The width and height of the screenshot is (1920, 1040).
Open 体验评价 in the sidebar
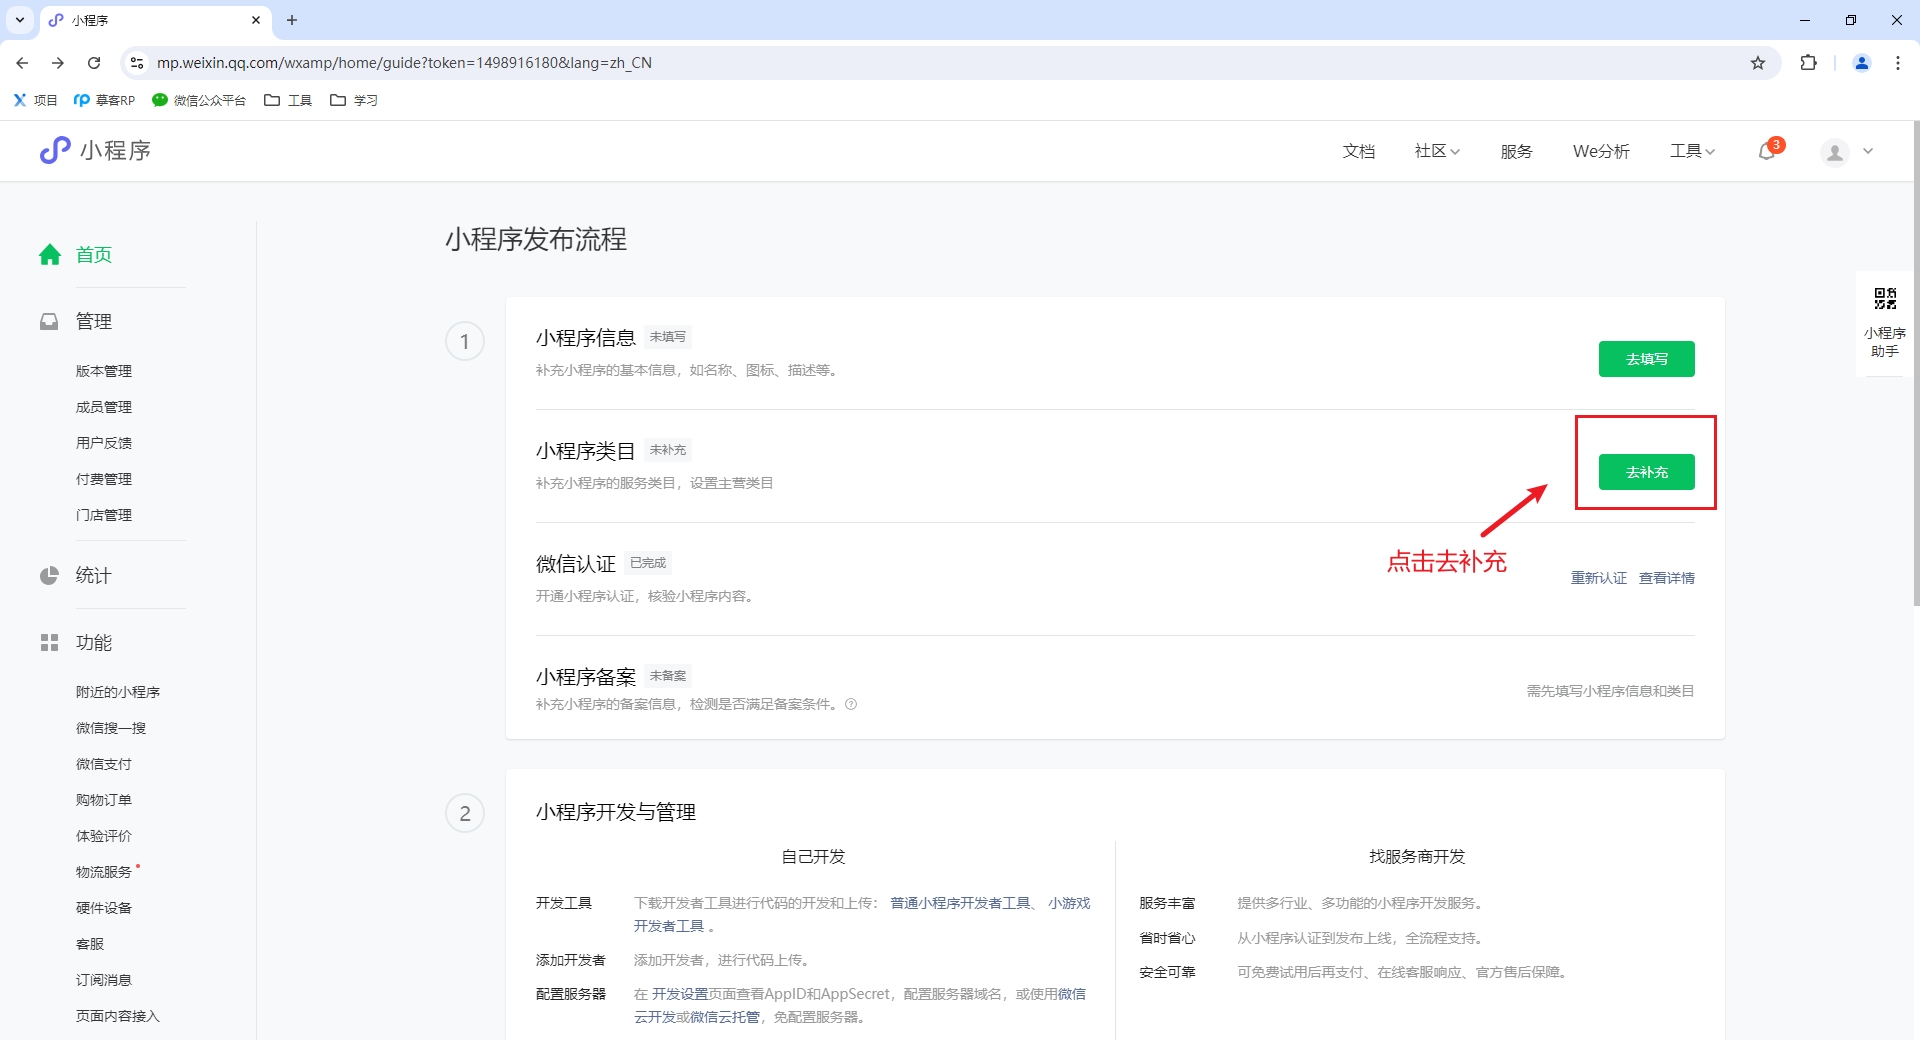104,836
